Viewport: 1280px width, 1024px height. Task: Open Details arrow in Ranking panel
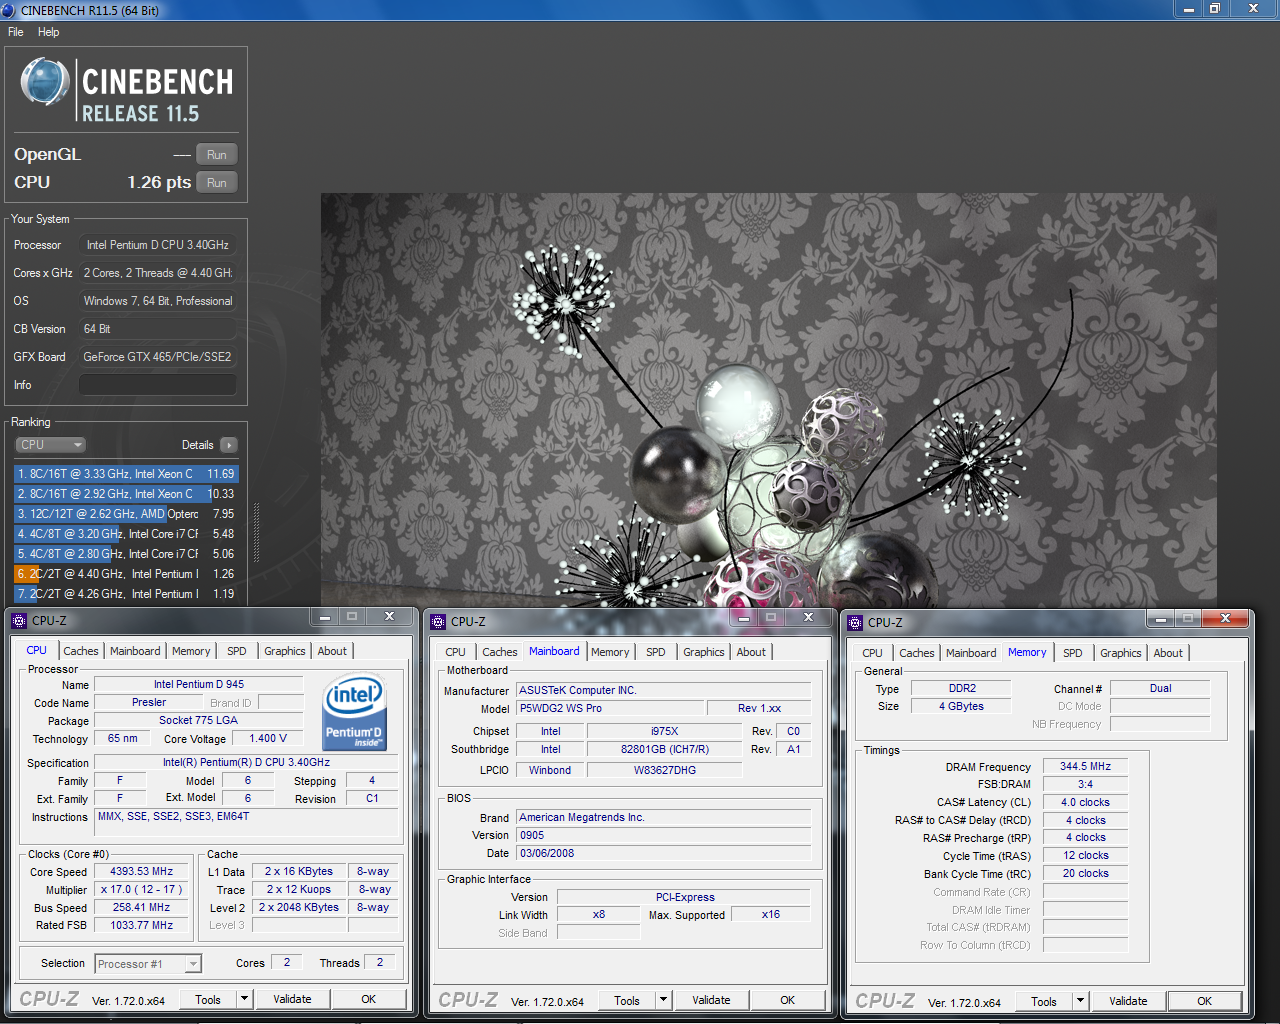click(x=229, y=445)
